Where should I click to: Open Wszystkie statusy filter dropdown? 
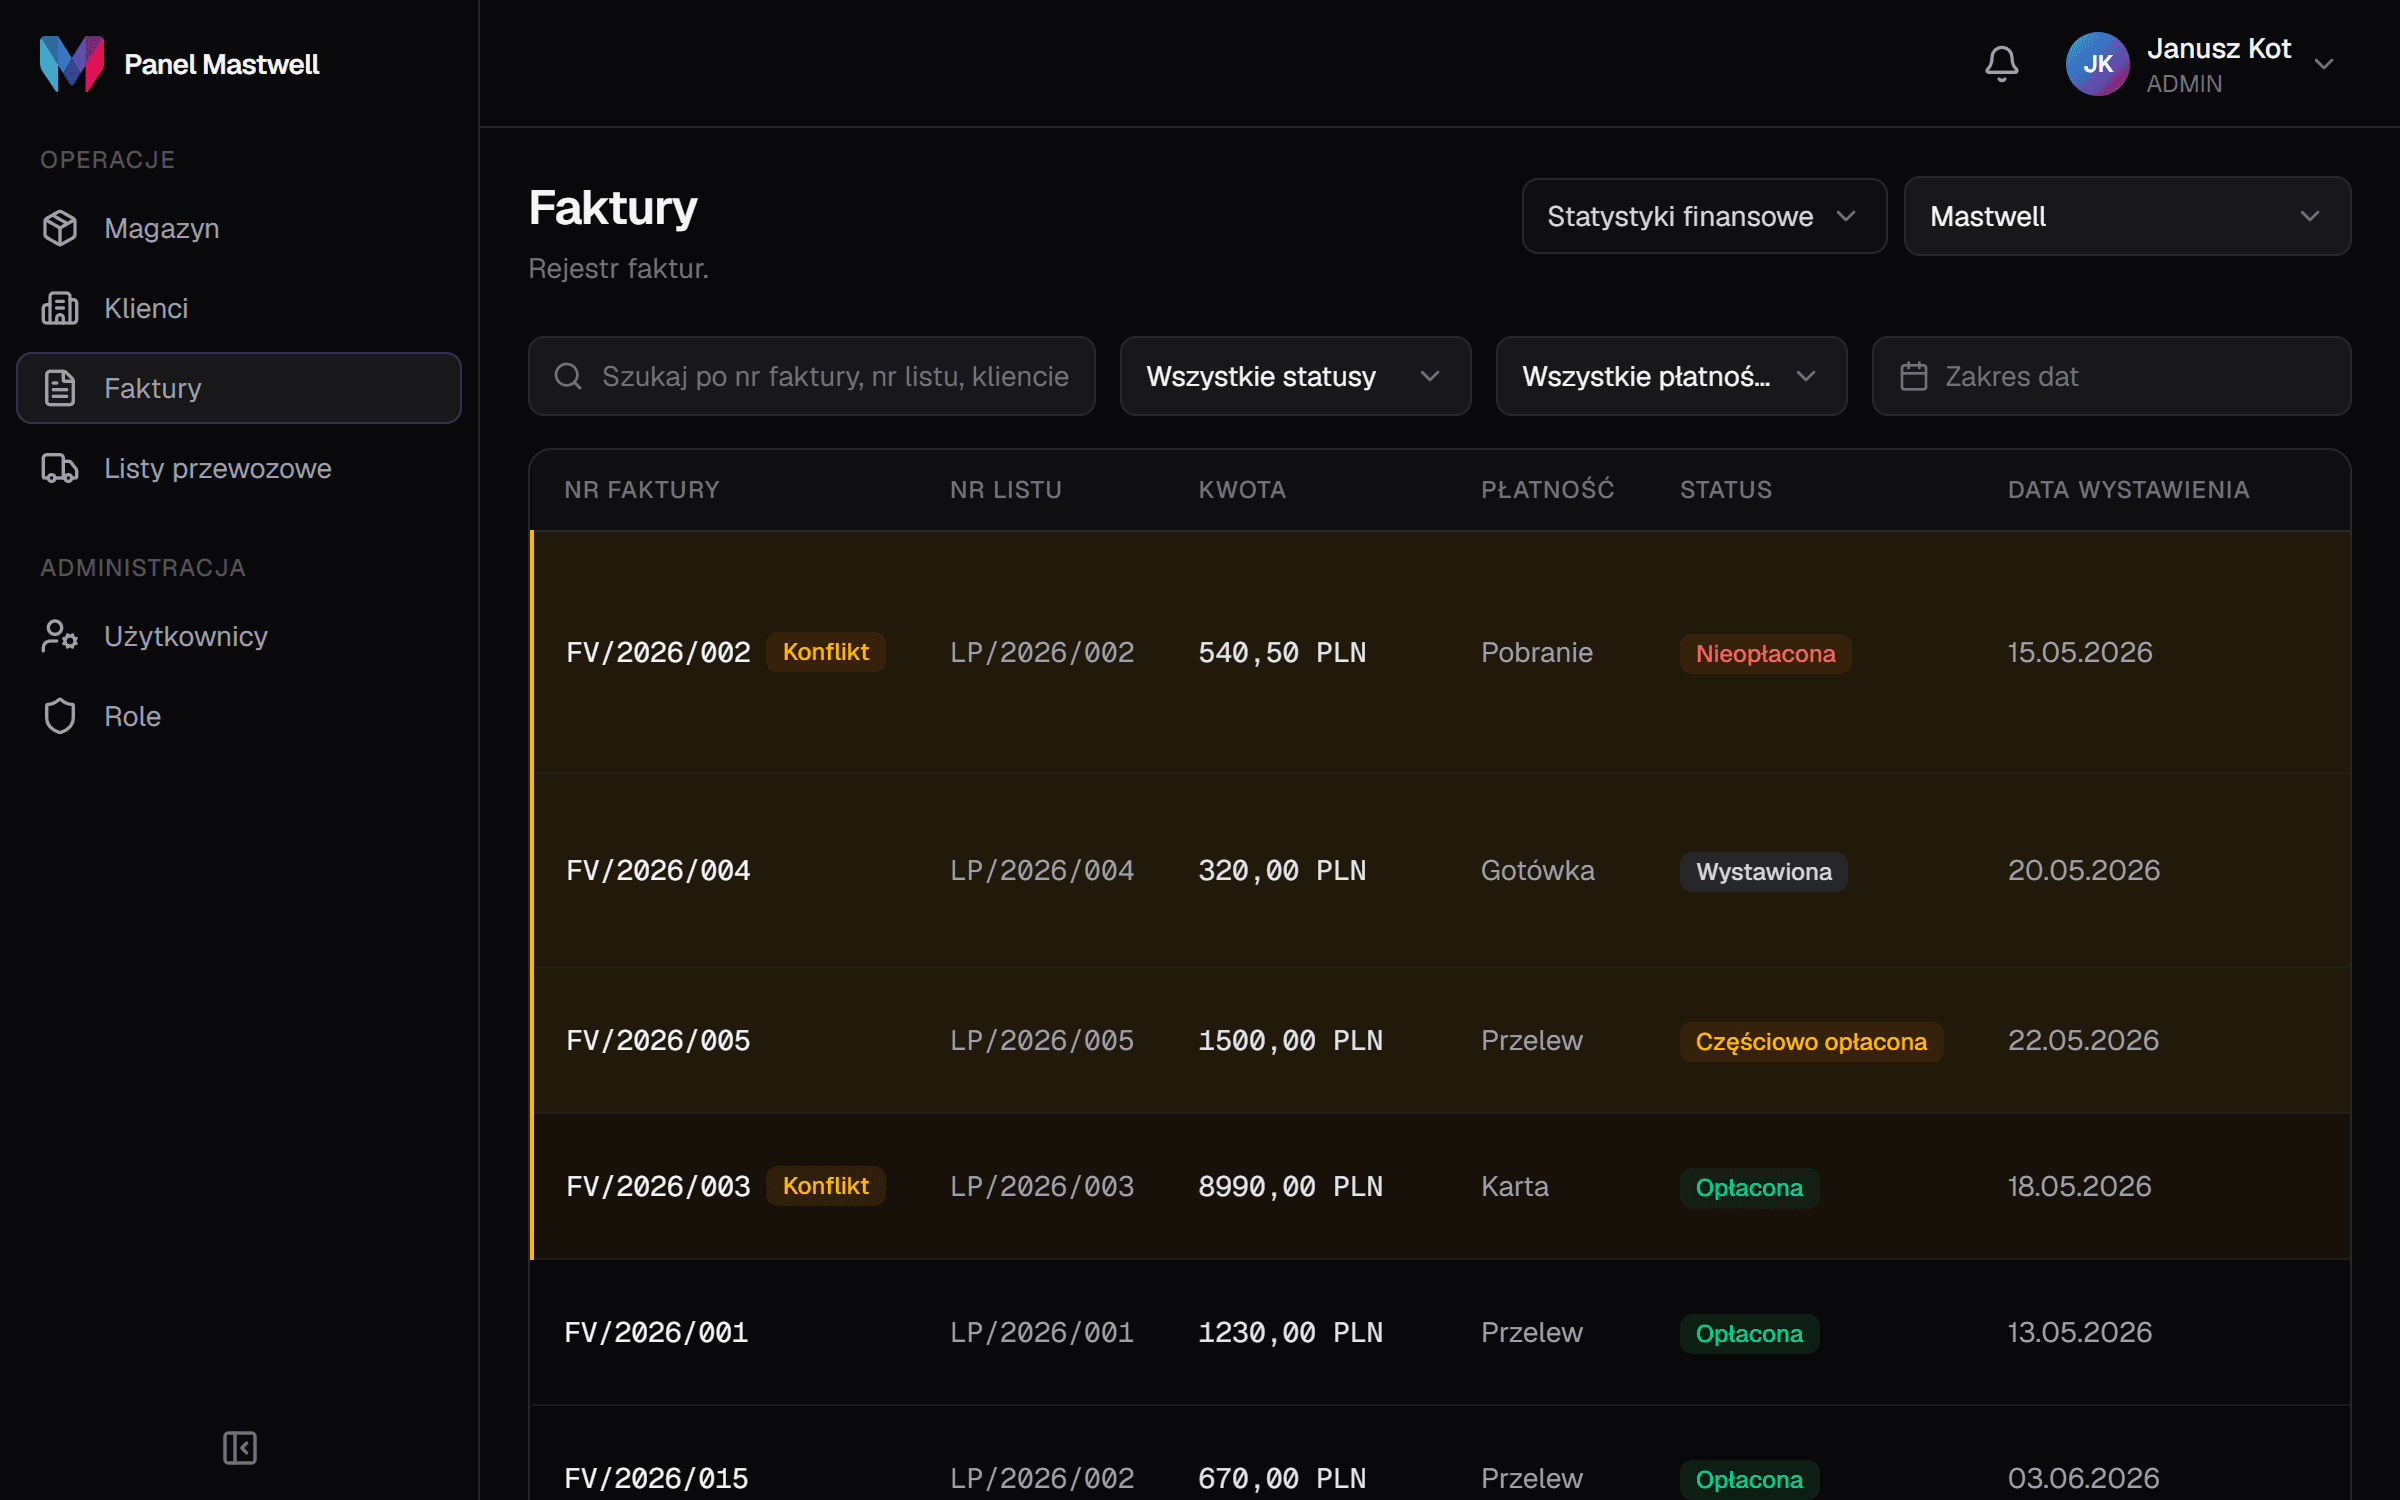[x=1295, y=376]
